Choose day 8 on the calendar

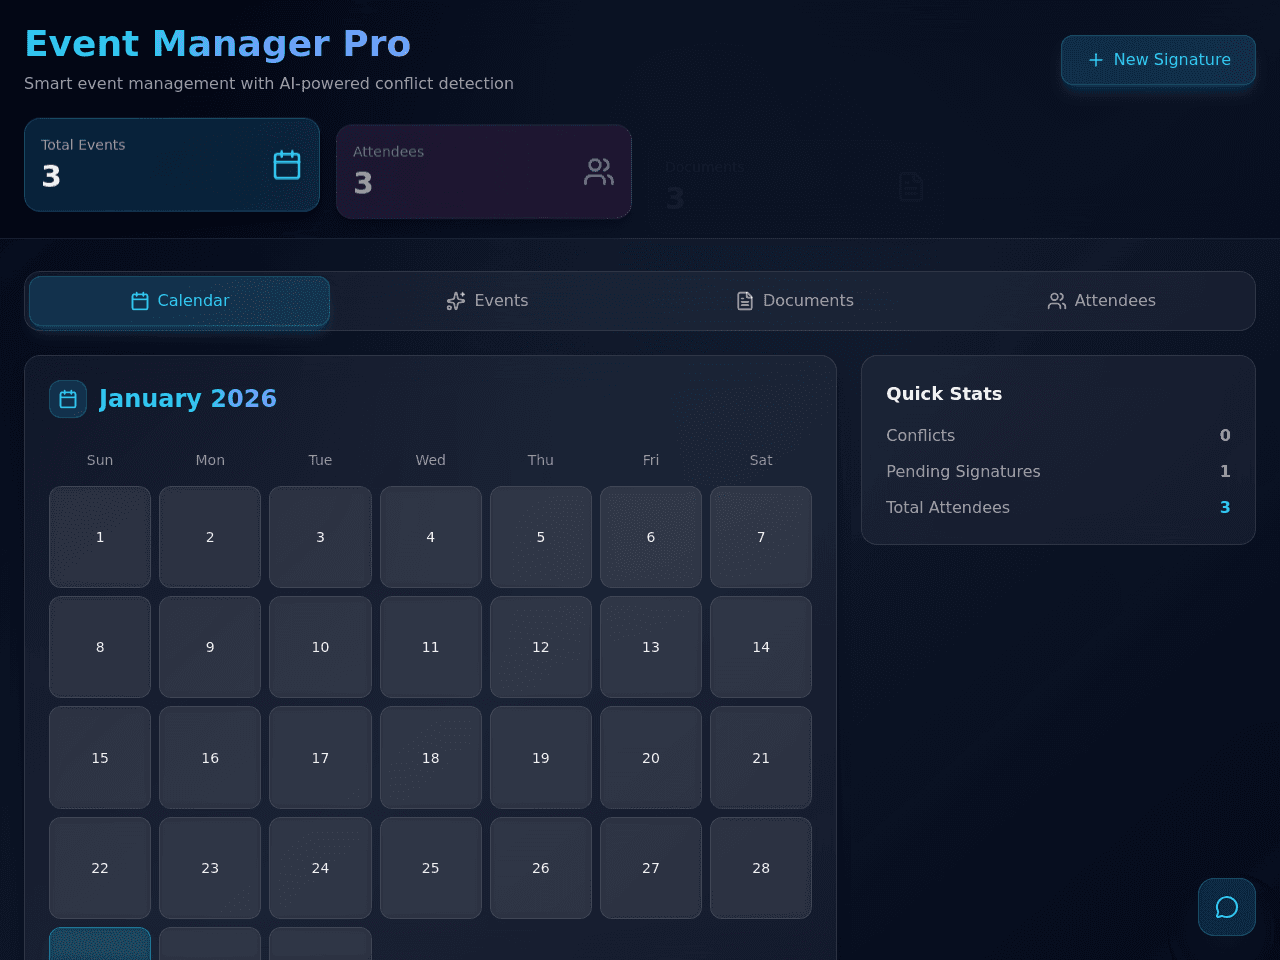pos(100,647)
